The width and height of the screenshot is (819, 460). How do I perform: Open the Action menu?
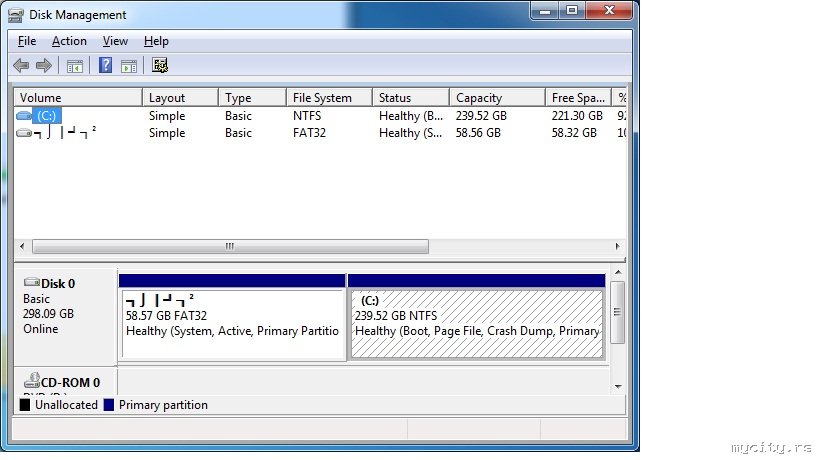69,41
